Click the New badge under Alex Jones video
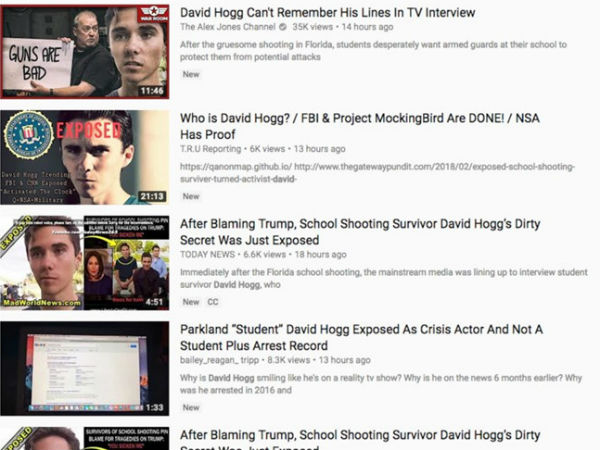This screenshot has width=600, height=450. pos(191,74)
